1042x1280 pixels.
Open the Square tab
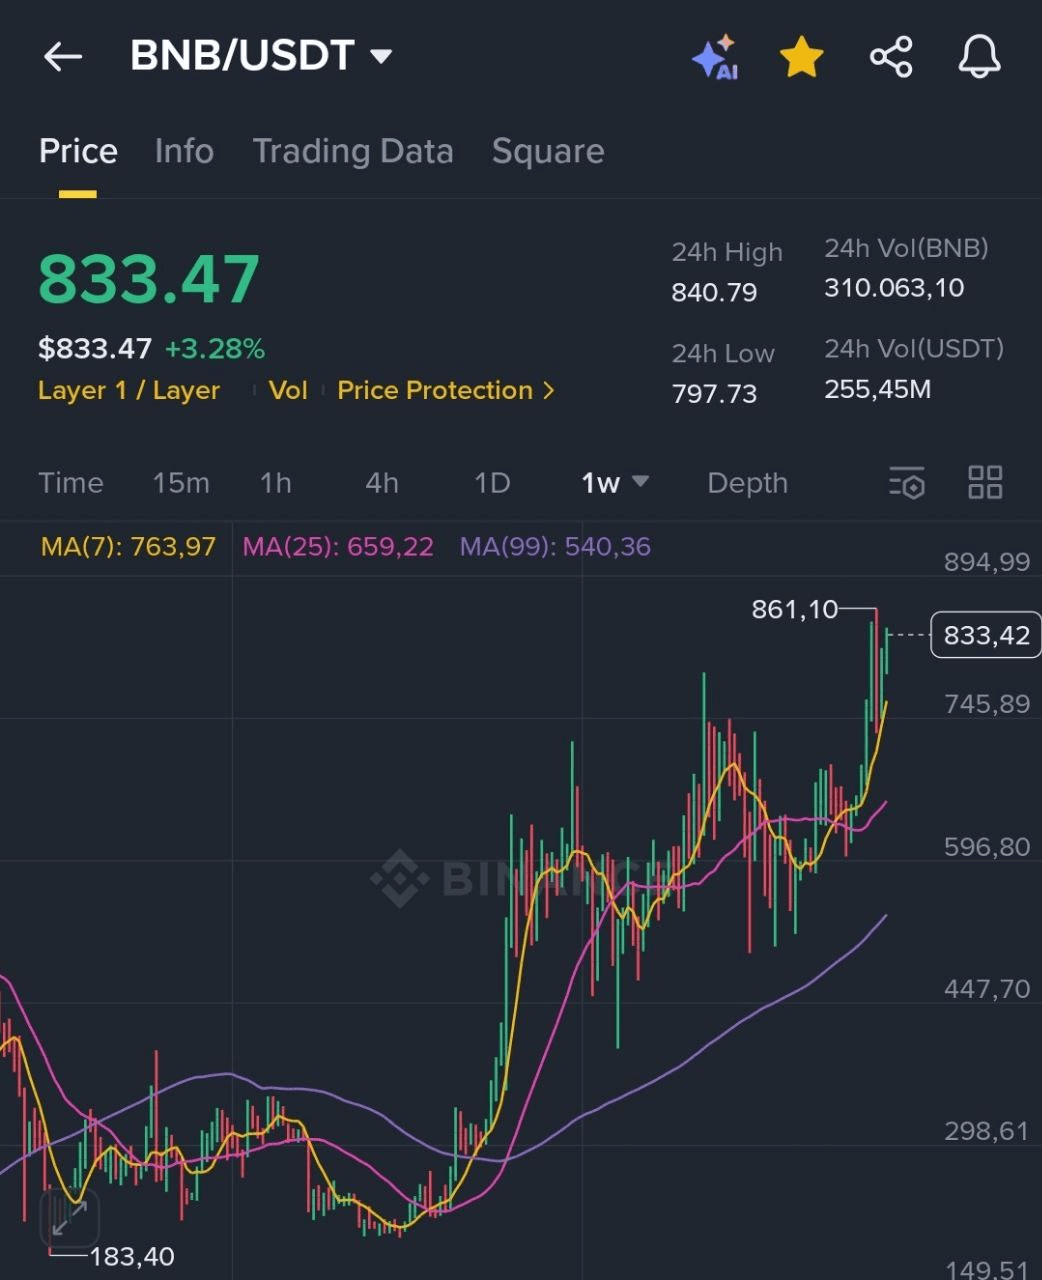(548, 151)
